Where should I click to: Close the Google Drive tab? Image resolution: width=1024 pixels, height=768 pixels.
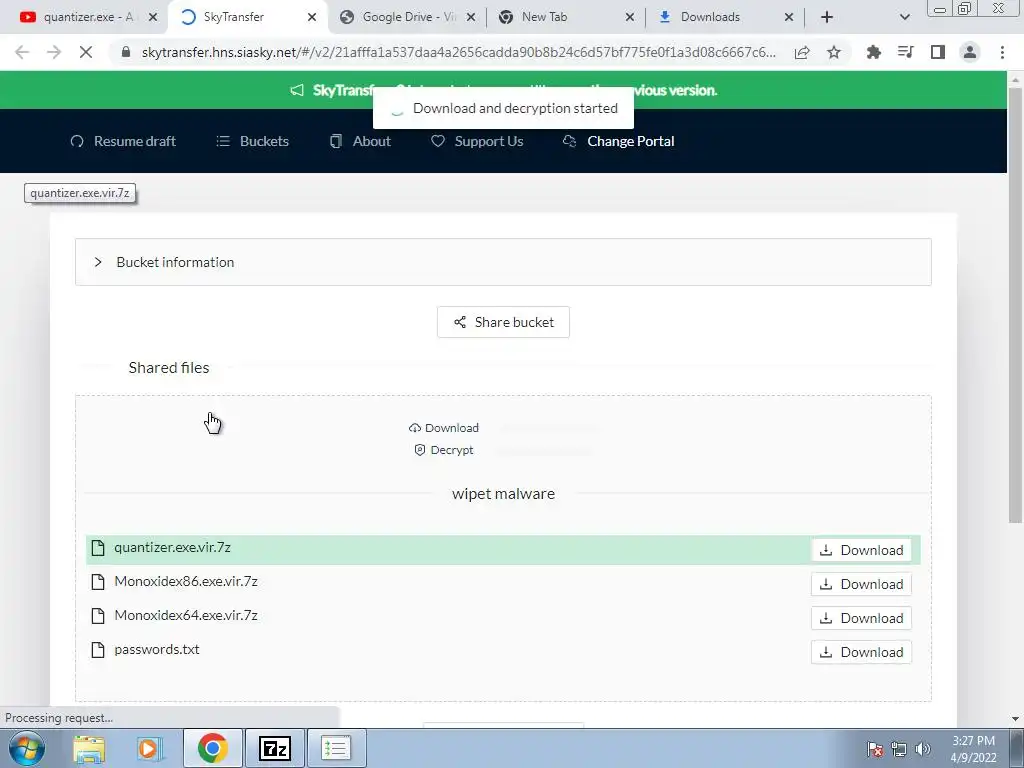471,17
